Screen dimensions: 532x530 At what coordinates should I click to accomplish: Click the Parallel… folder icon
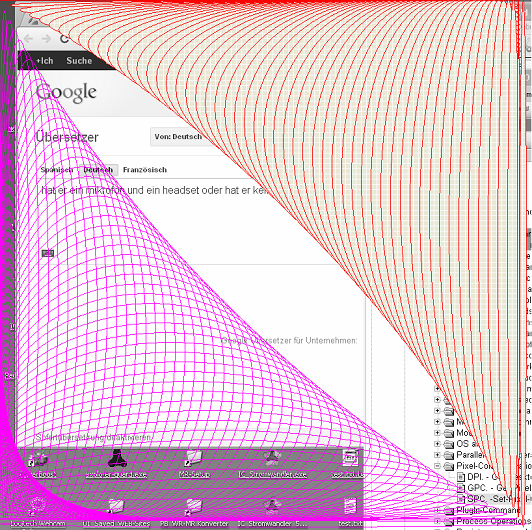449,455
